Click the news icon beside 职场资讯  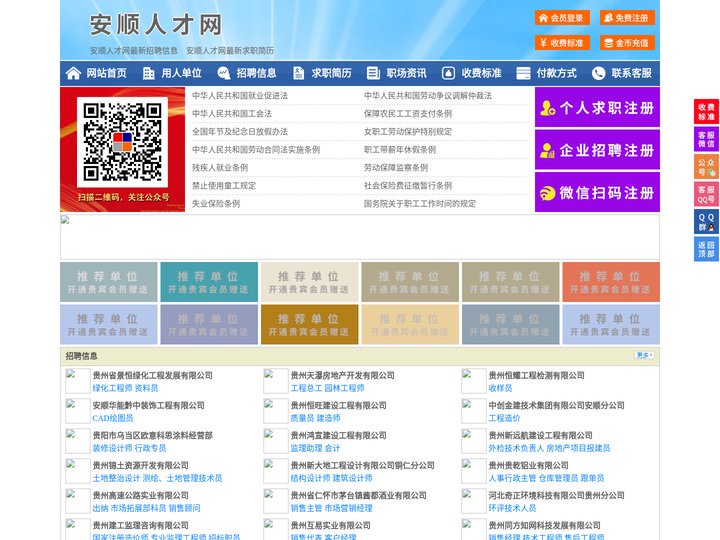tap(373, 73)
